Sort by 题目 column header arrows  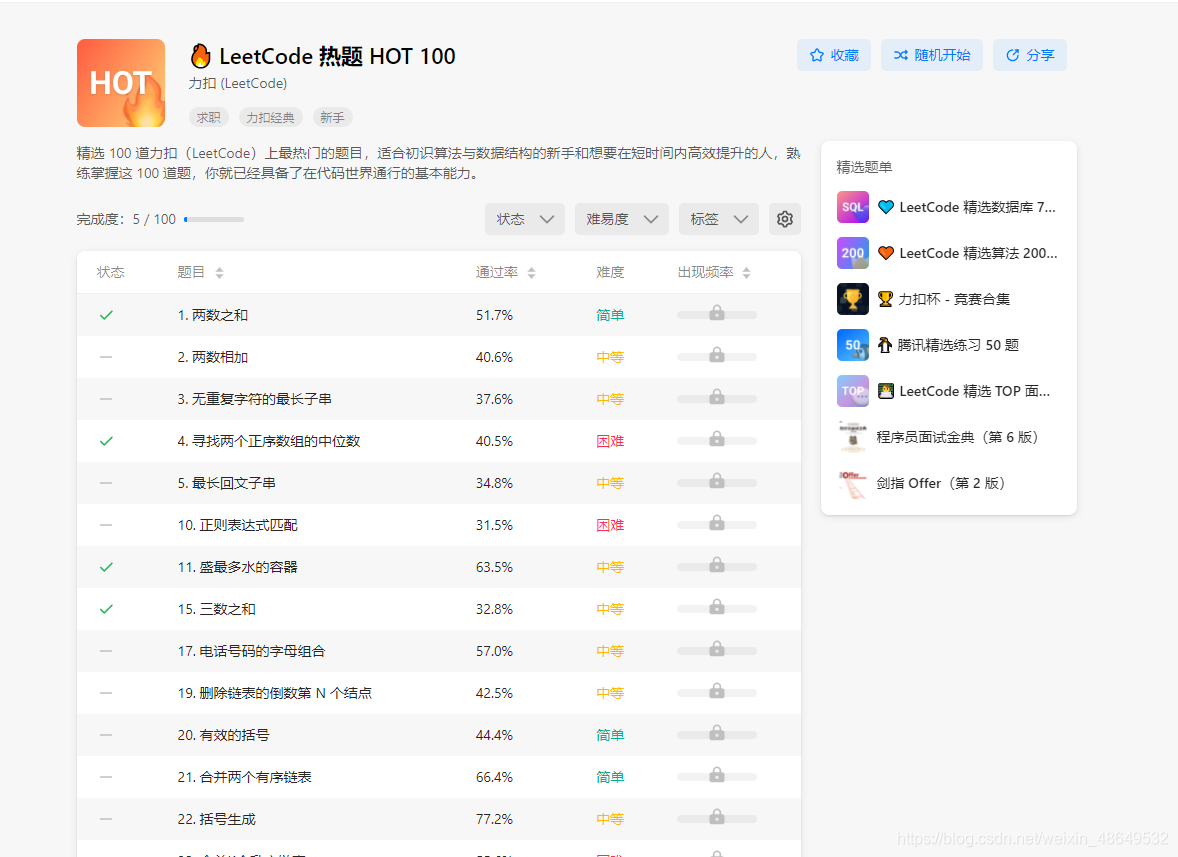pyautogui.click(x=219, y=273)
